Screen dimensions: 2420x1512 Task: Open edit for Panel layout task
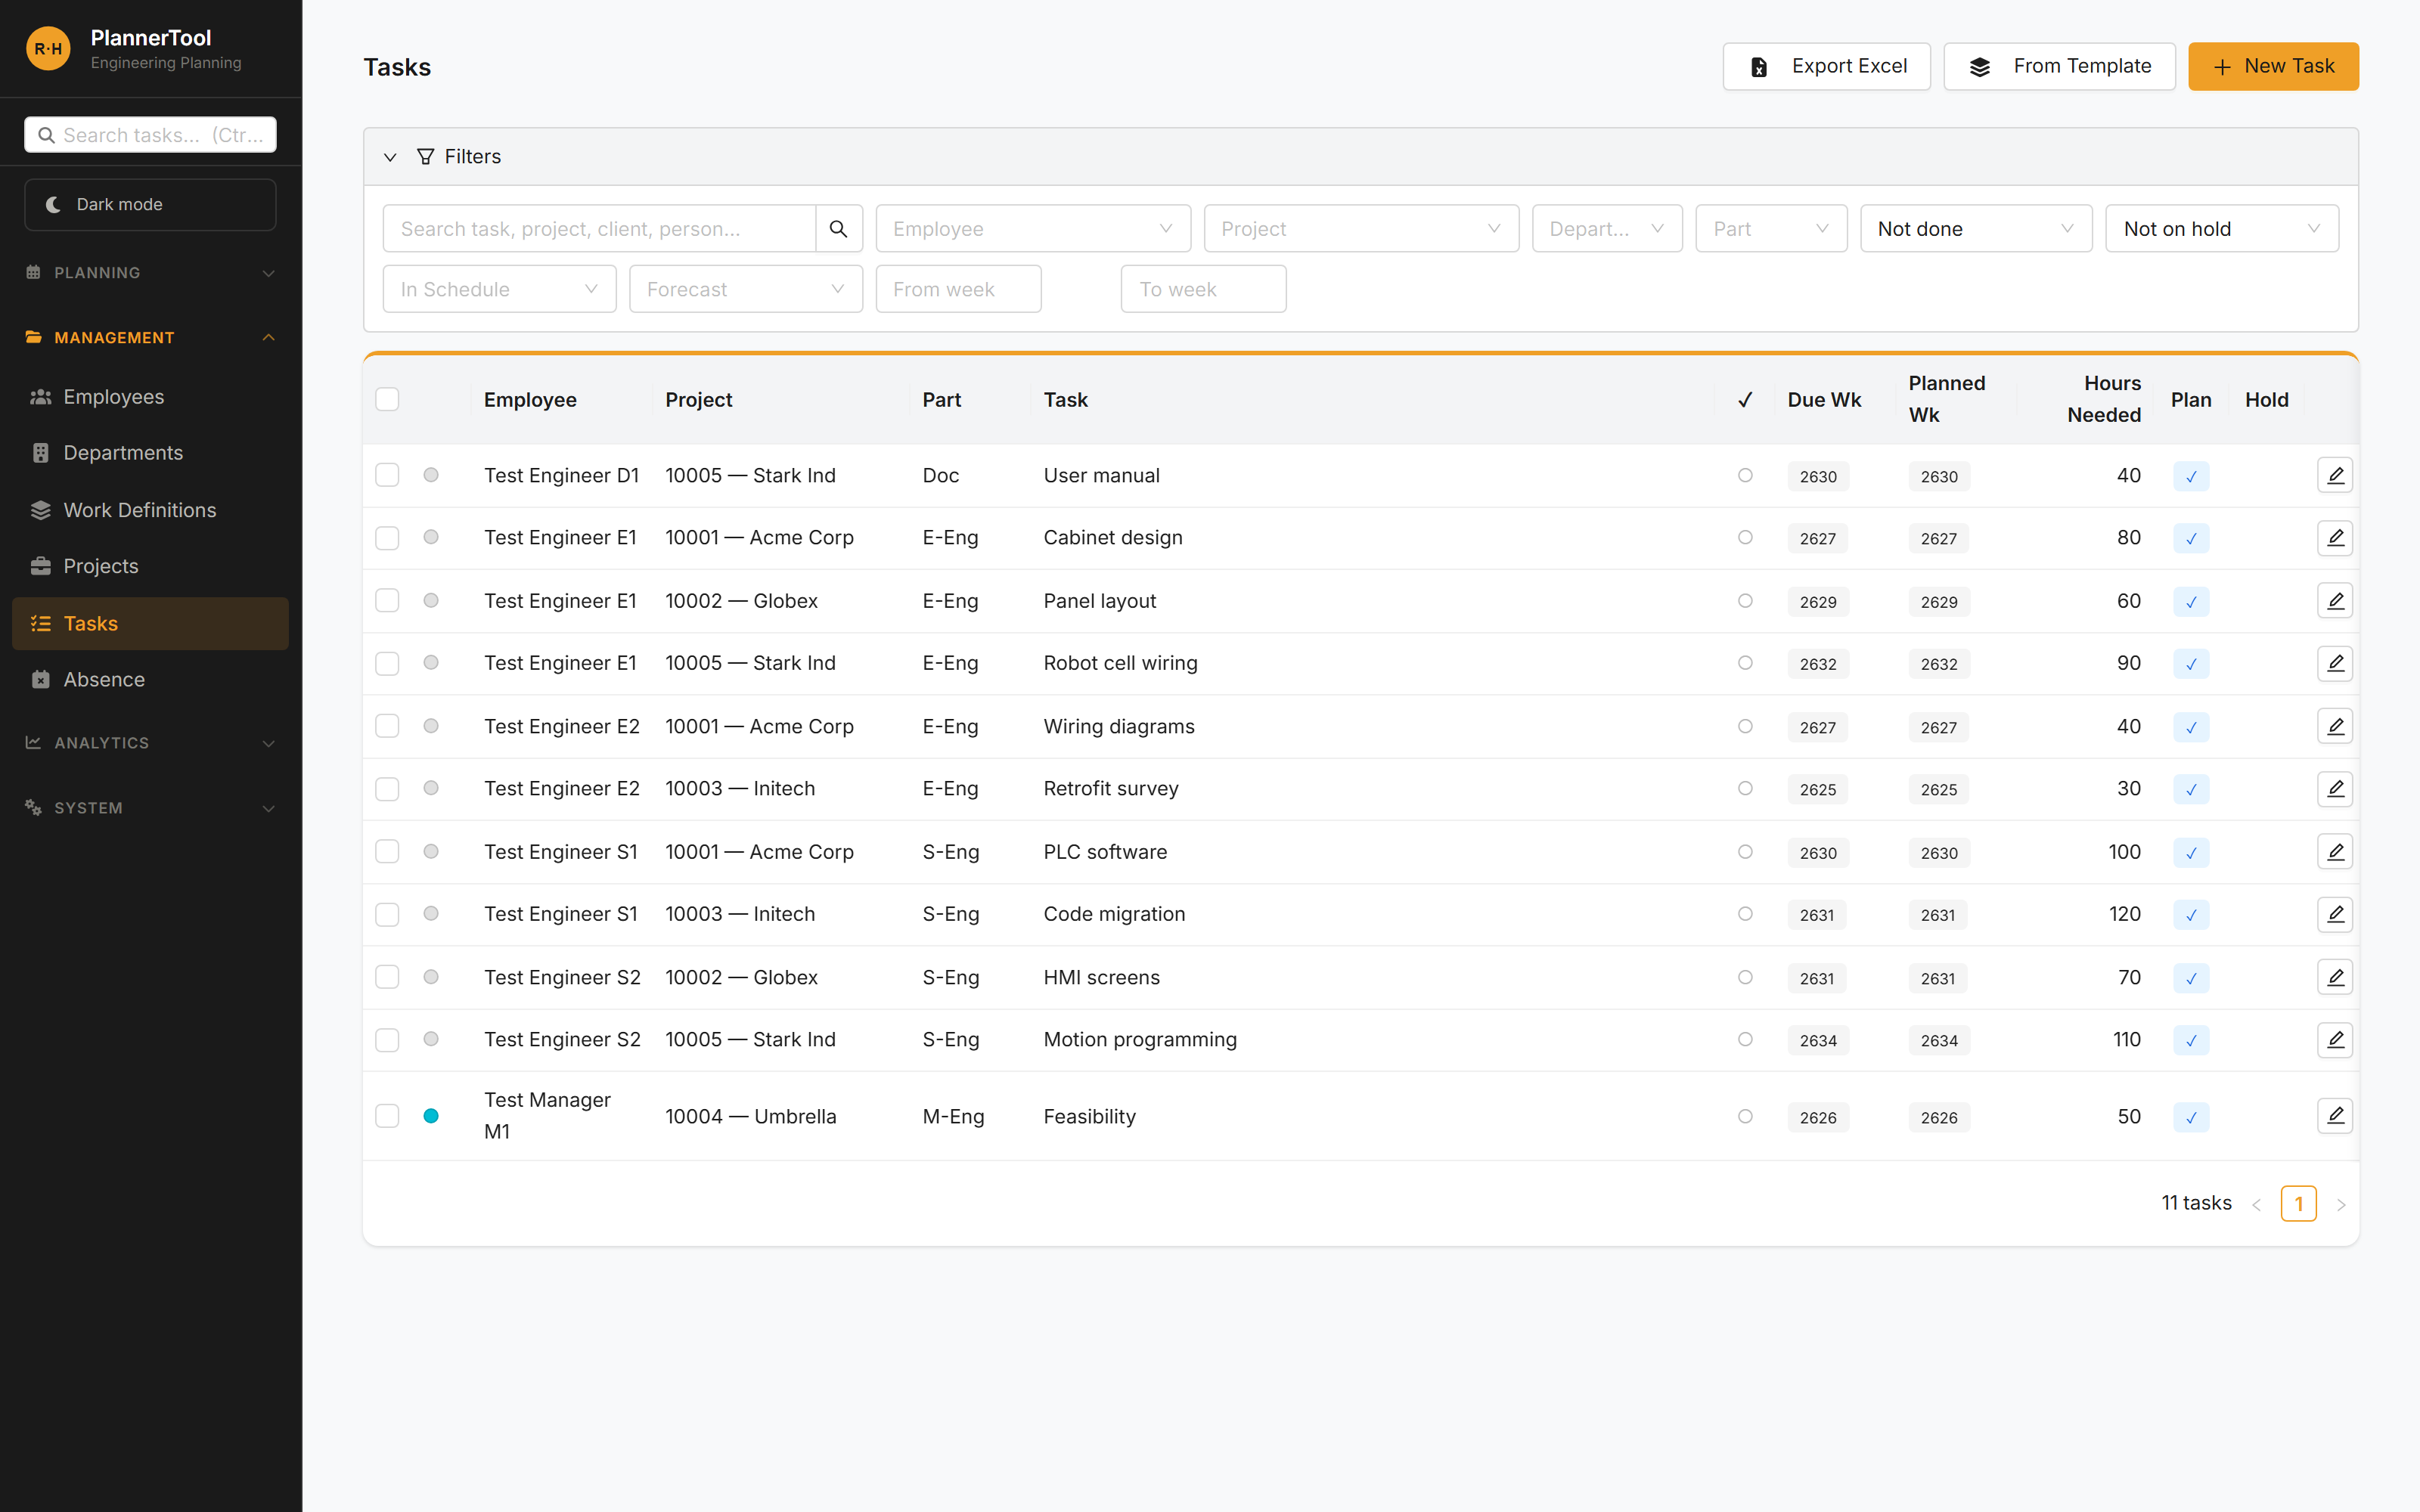click(x=2334, y=601)
